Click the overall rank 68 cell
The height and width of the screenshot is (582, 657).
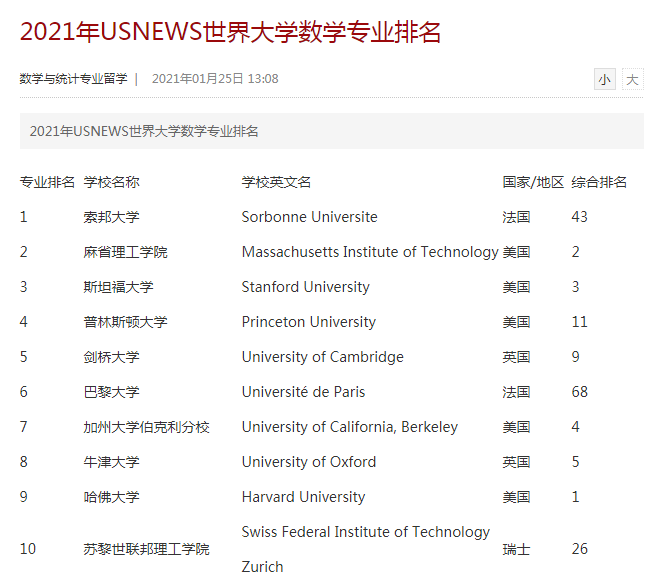(x=579, y=392)
